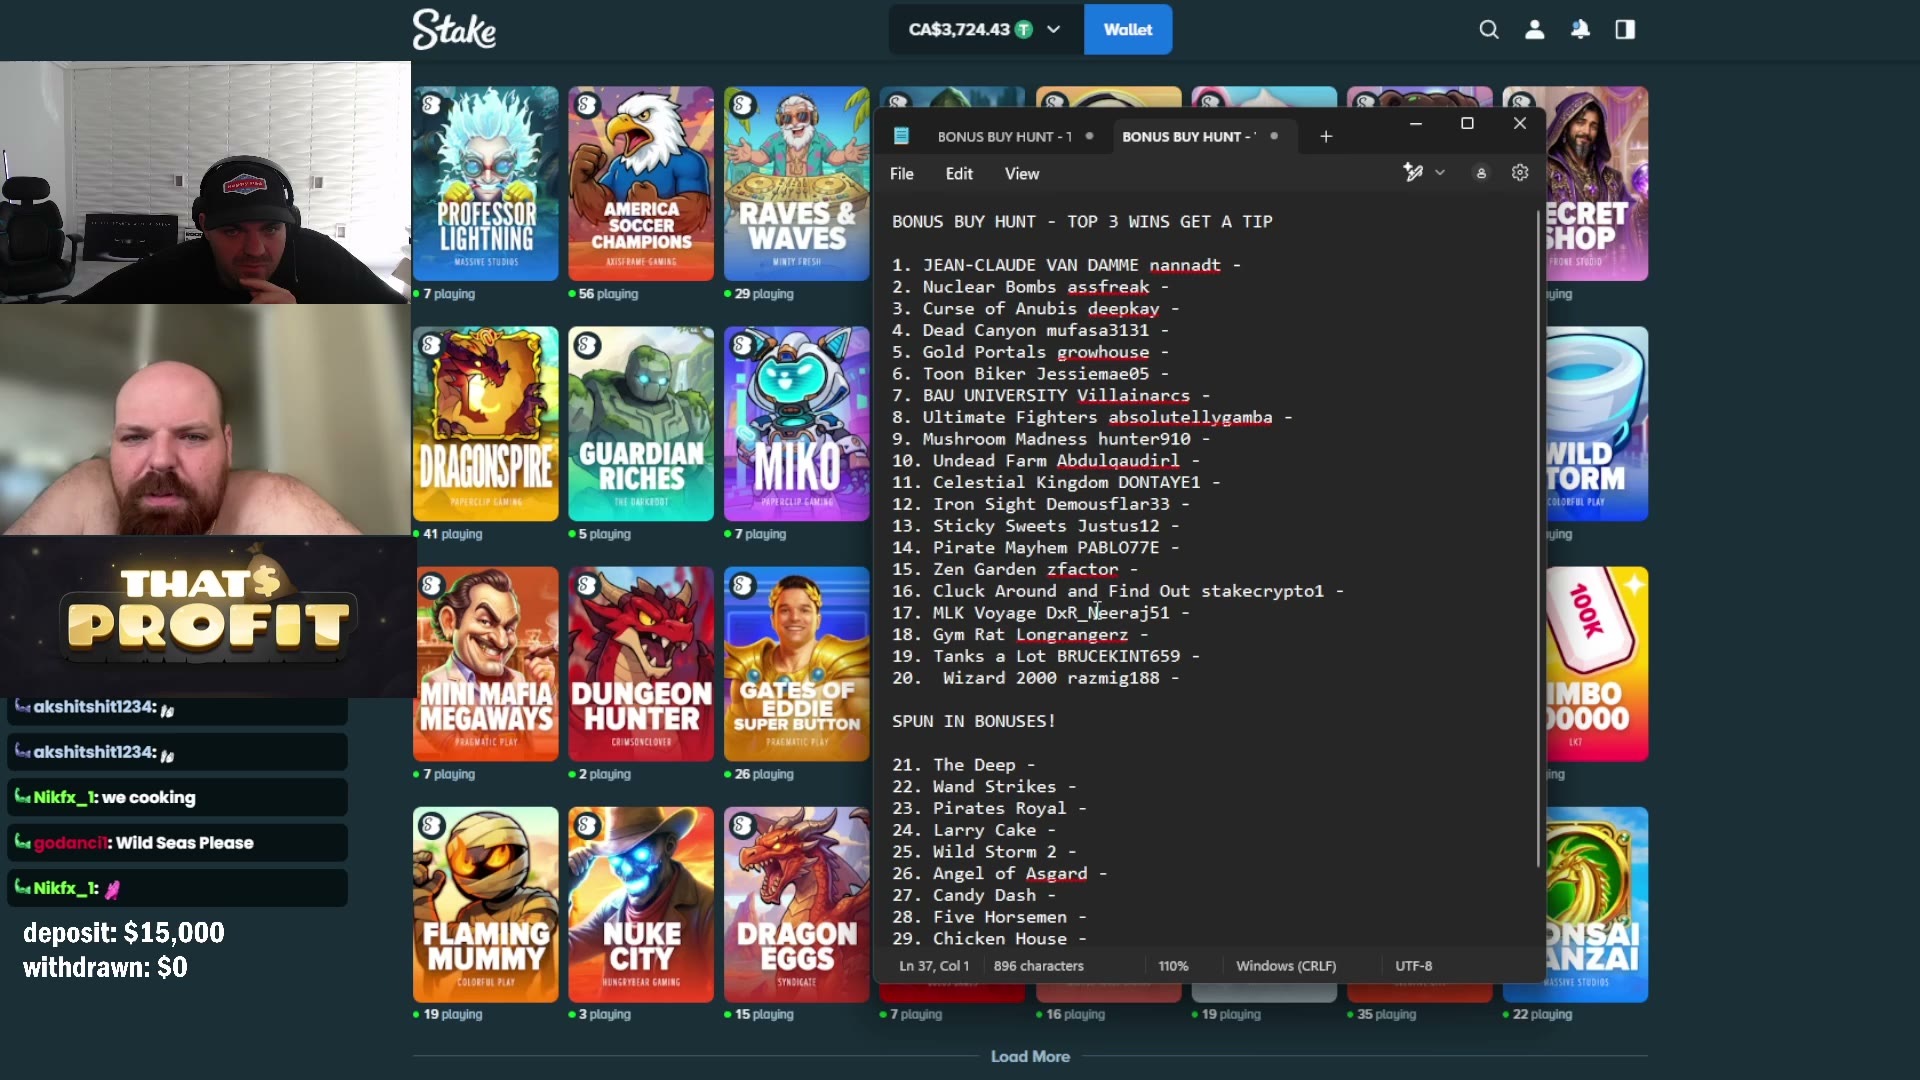Open the Notepad Edit menu

(x=959, y=174)
